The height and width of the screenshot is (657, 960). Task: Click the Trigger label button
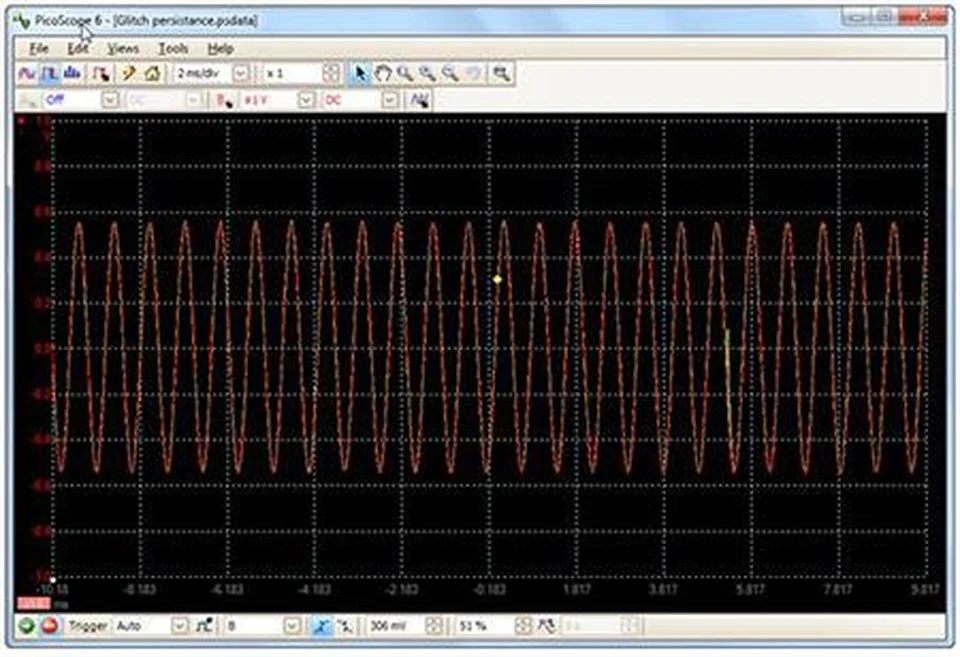click(88, 626)
